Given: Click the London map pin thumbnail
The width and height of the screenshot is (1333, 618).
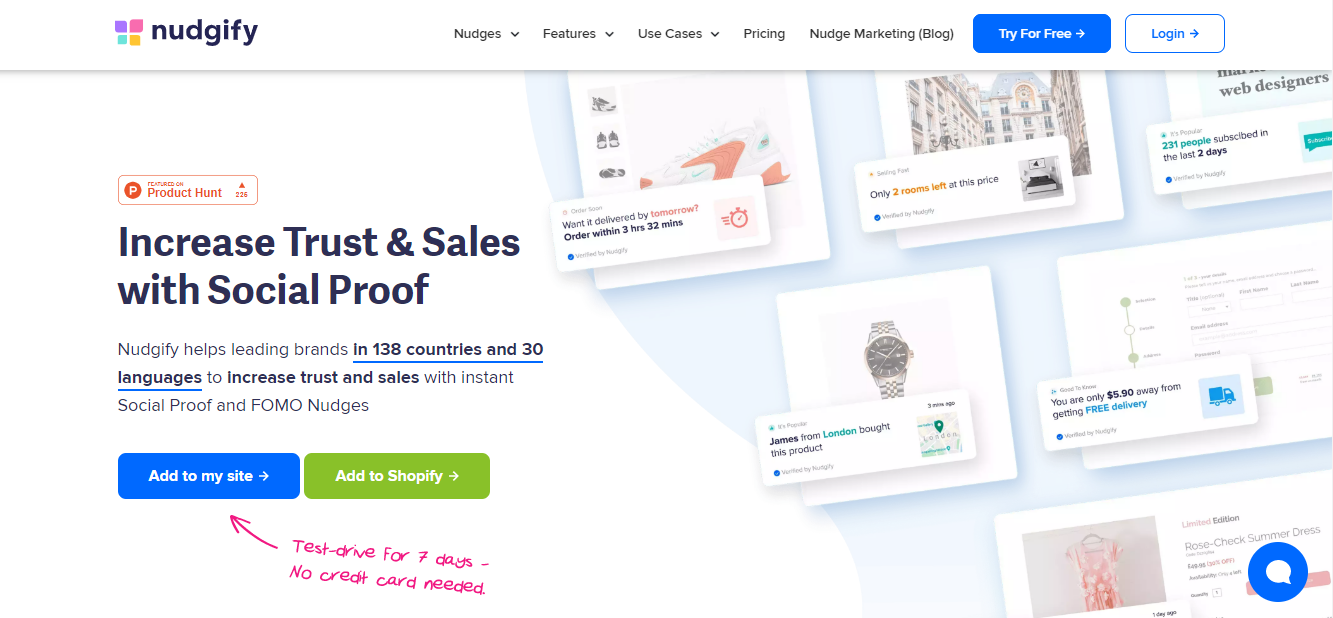Looking at the screenshot, I should [x=939, y=437].
